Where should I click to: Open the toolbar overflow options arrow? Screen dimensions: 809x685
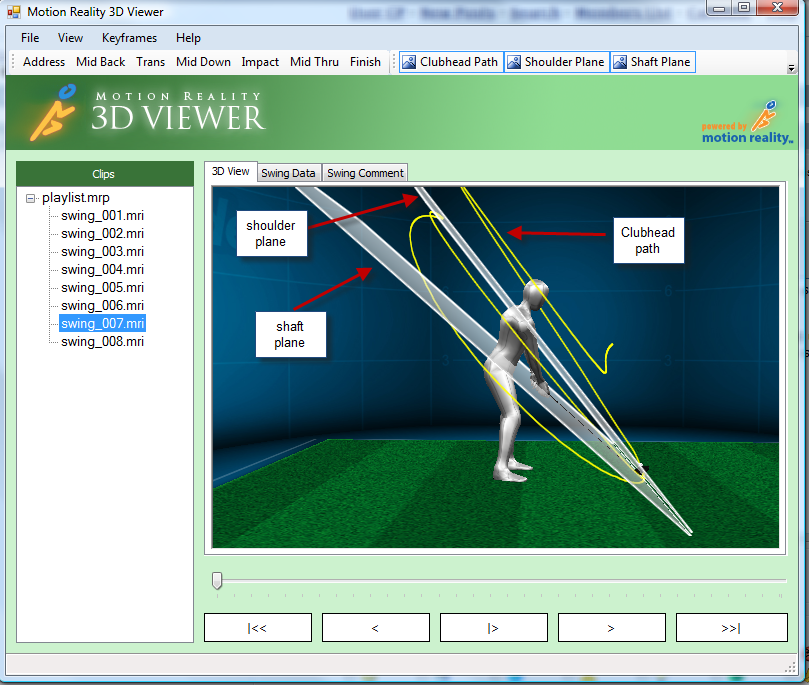coord(791,68)
